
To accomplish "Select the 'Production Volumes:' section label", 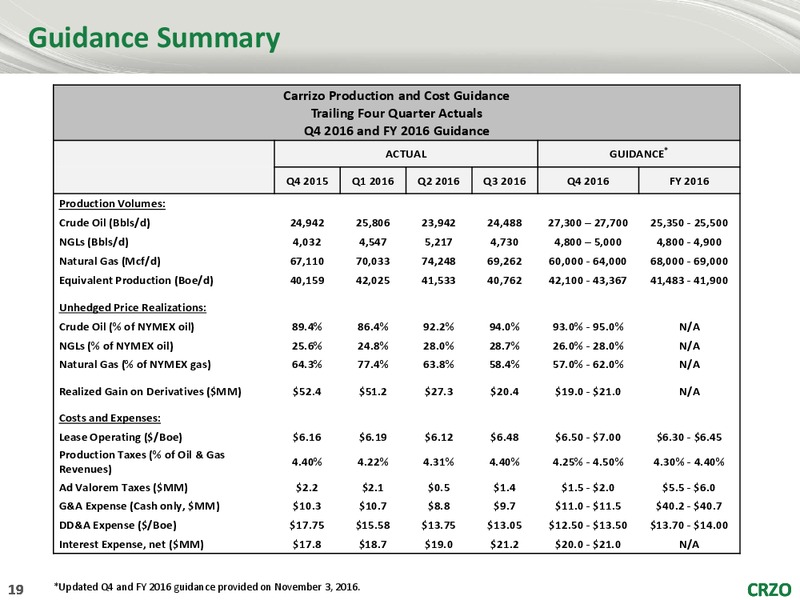I will coord(112,204).
